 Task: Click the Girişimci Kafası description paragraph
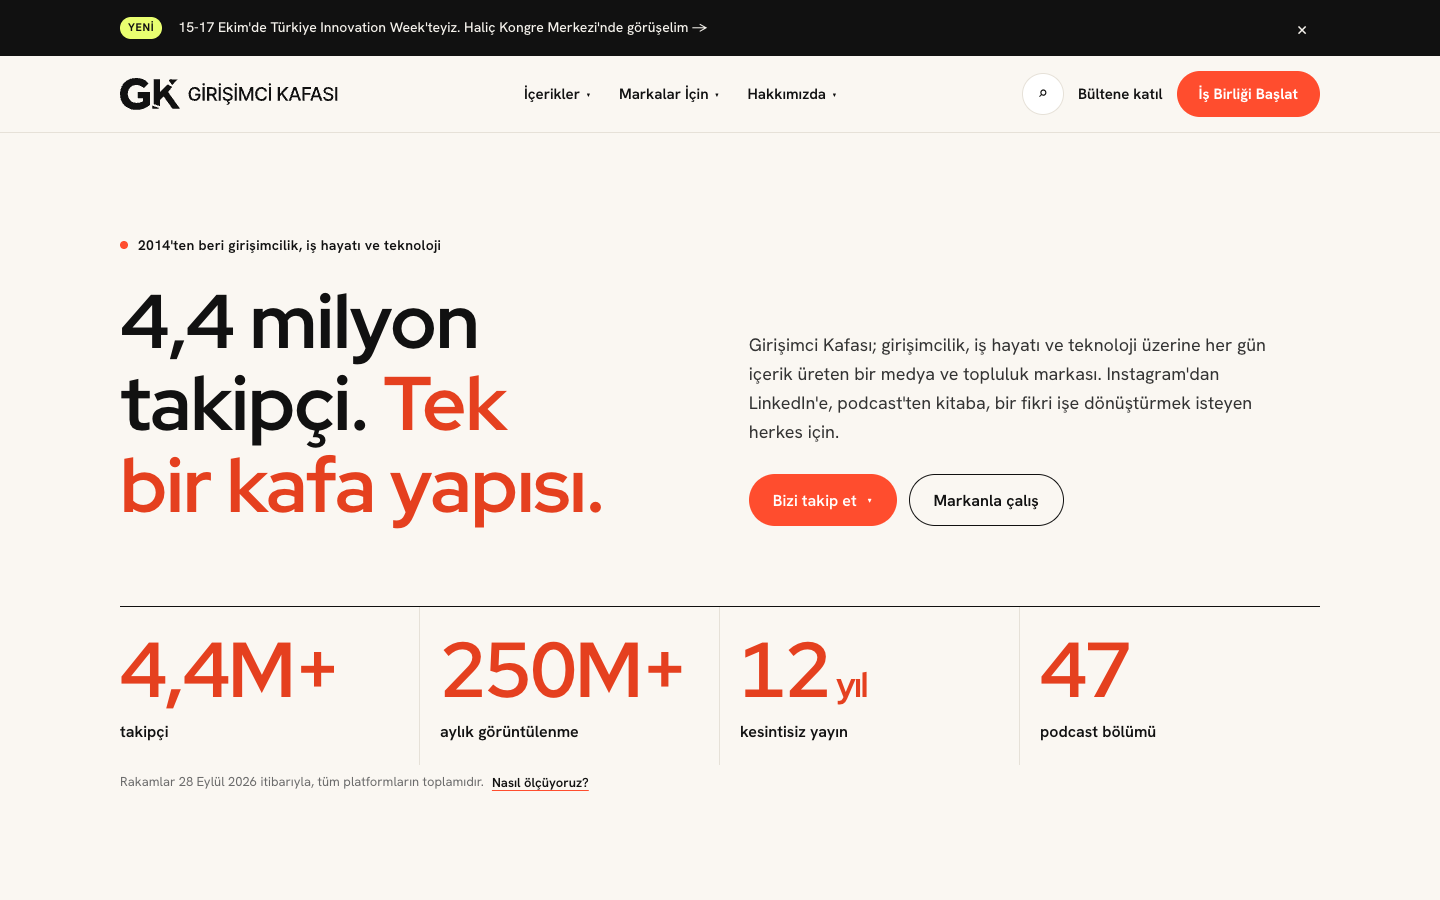click(1007, 388)
